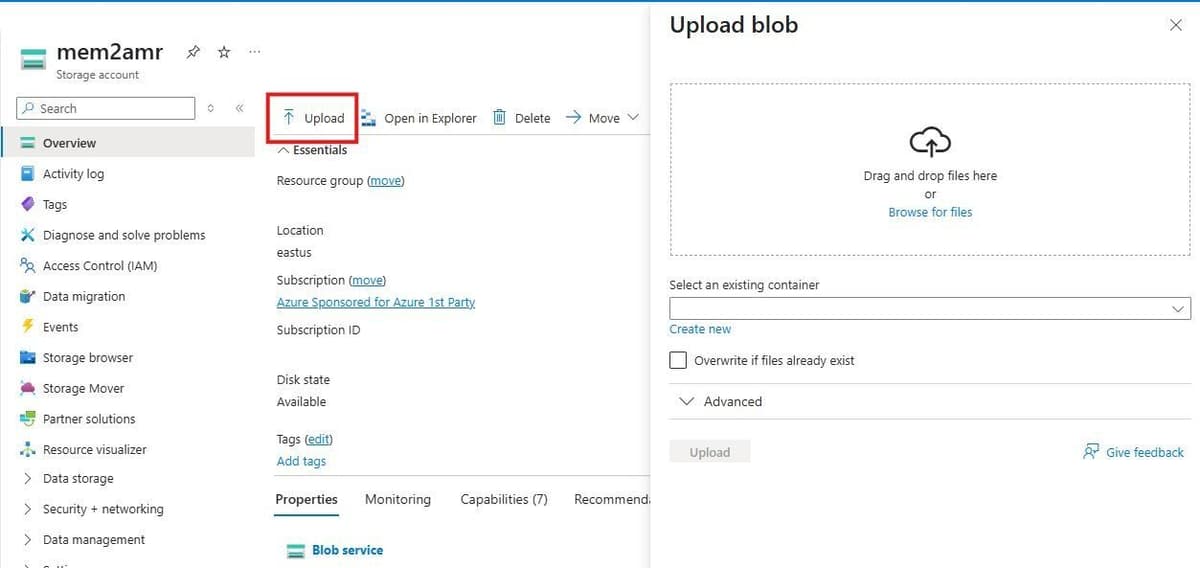Switch to the Monitoring tab
The width and height of the screenshot is (1200, 568).
pyautogui.click(x=397, y=499)
